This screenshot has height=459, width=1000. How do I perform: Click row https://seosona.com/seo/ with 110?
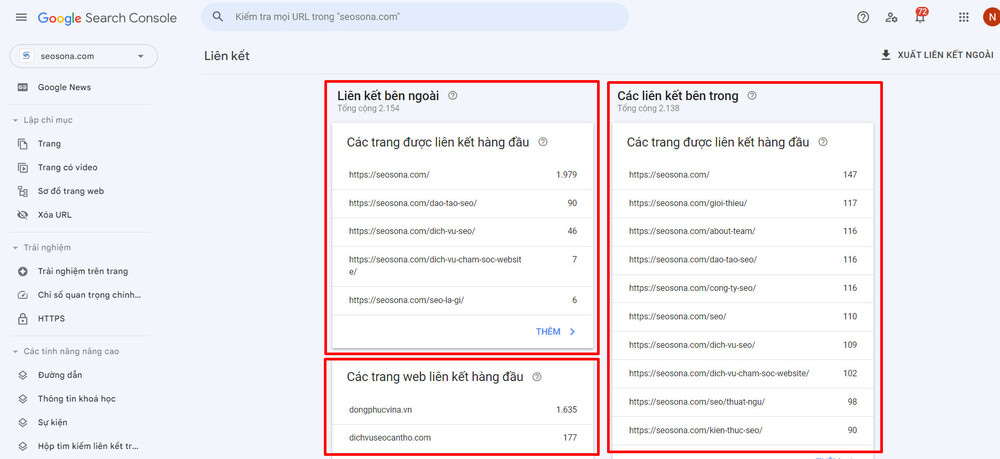click(x=743, y=317)
